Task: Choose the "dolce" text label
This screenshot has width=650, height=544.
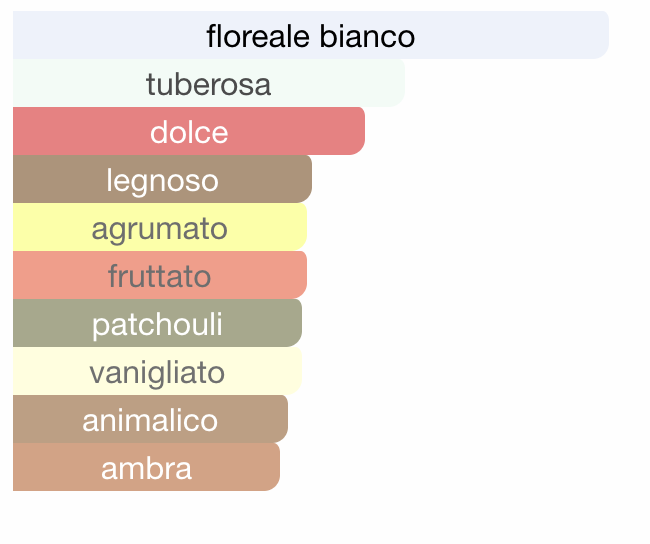Action: tap(189, 133)
